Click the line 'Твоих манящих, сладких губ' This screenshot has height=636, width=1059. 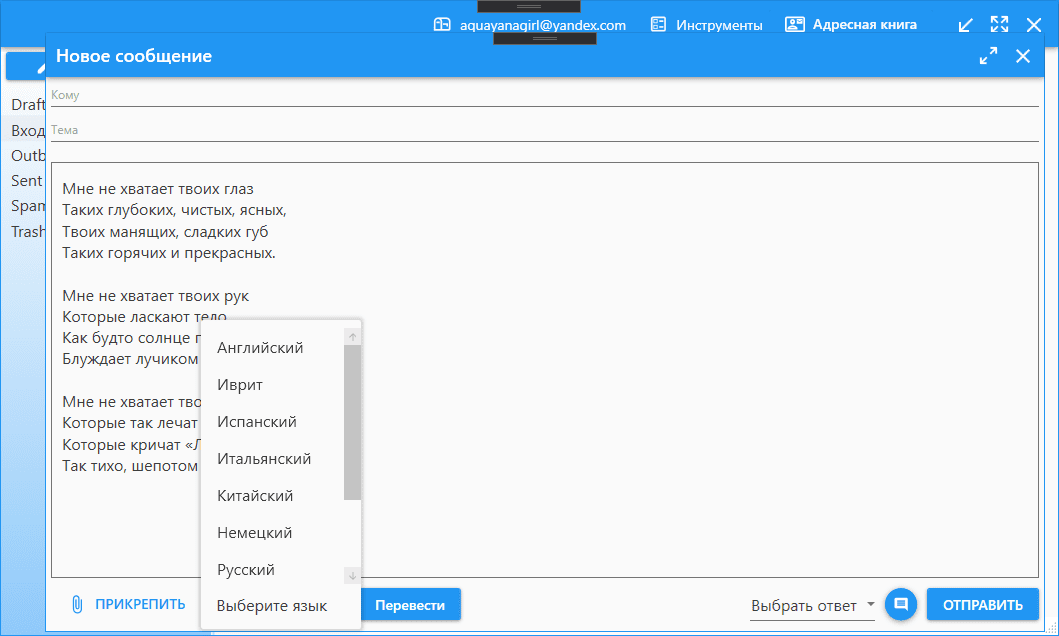[165, 232]
